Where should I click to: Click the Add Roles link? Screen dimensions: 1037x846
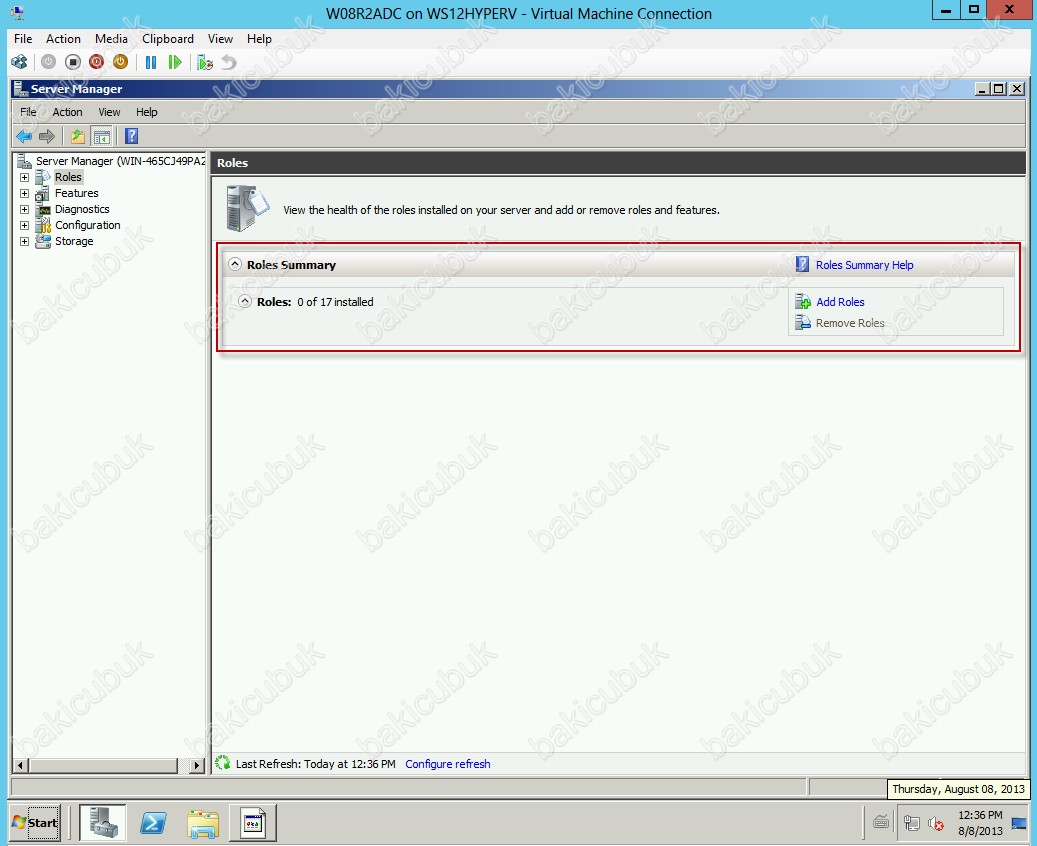click(840, 302)
